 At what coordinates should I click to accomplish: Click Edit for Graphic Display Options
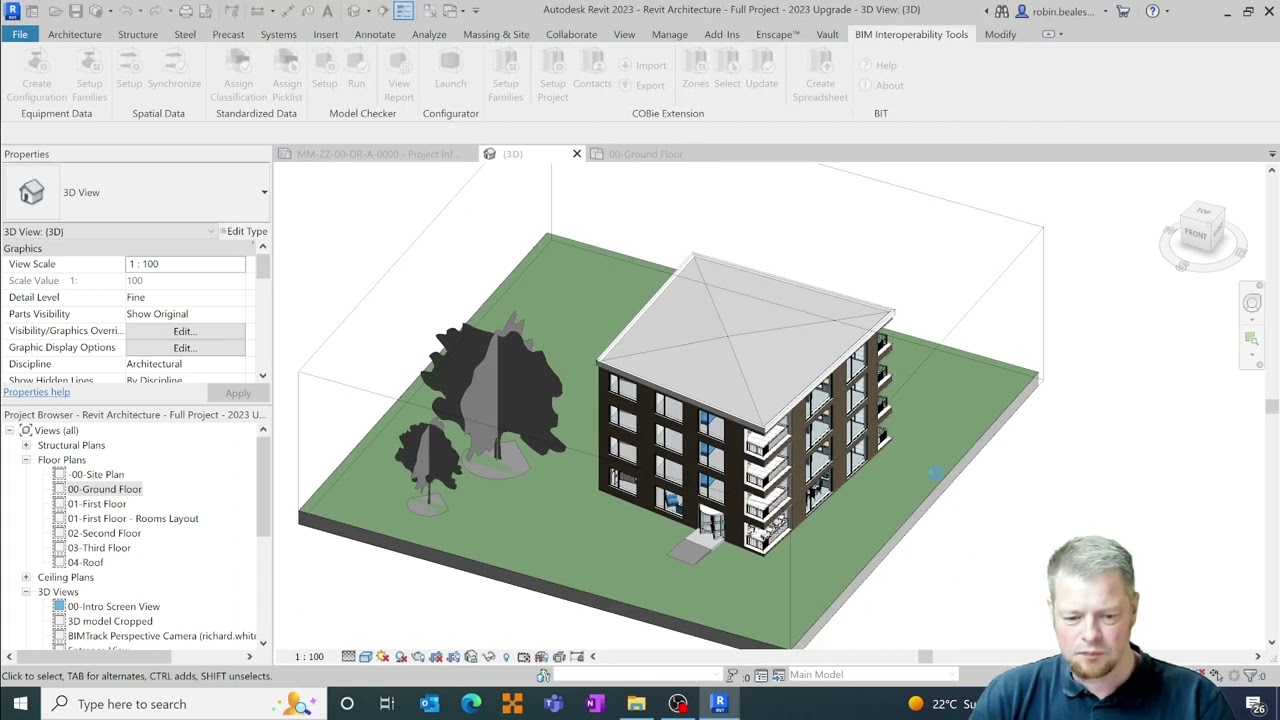185,348
